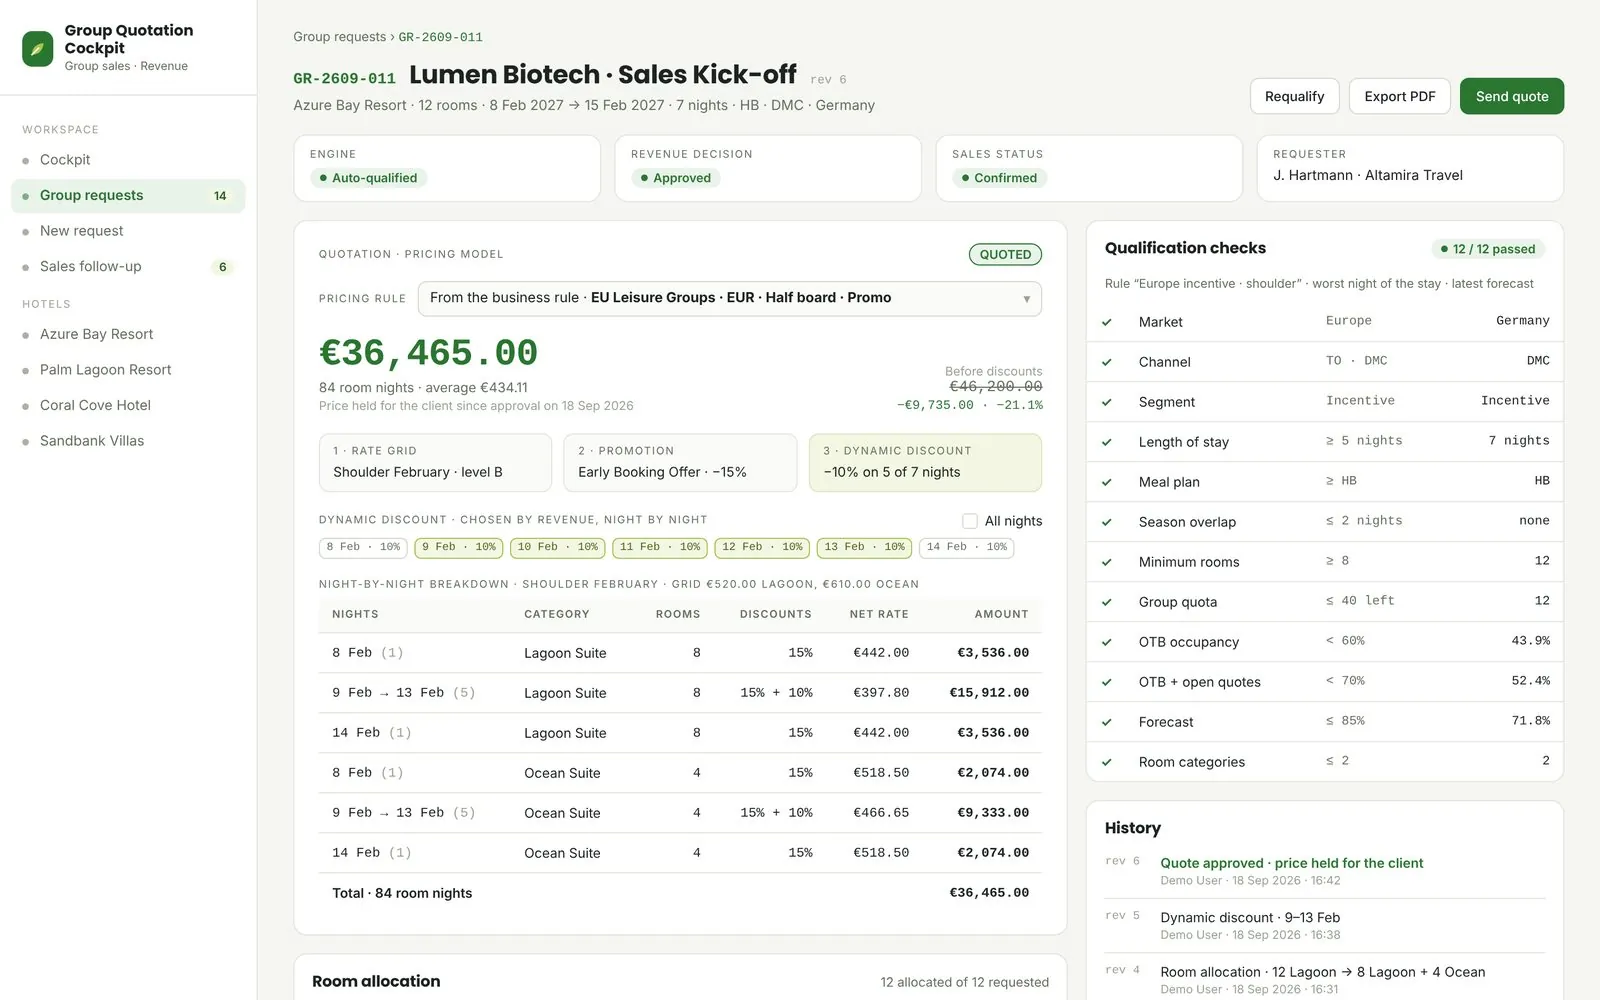Click the Minimum rooms checkmark icon
1600x1000 pixels.
point(1107,562)
